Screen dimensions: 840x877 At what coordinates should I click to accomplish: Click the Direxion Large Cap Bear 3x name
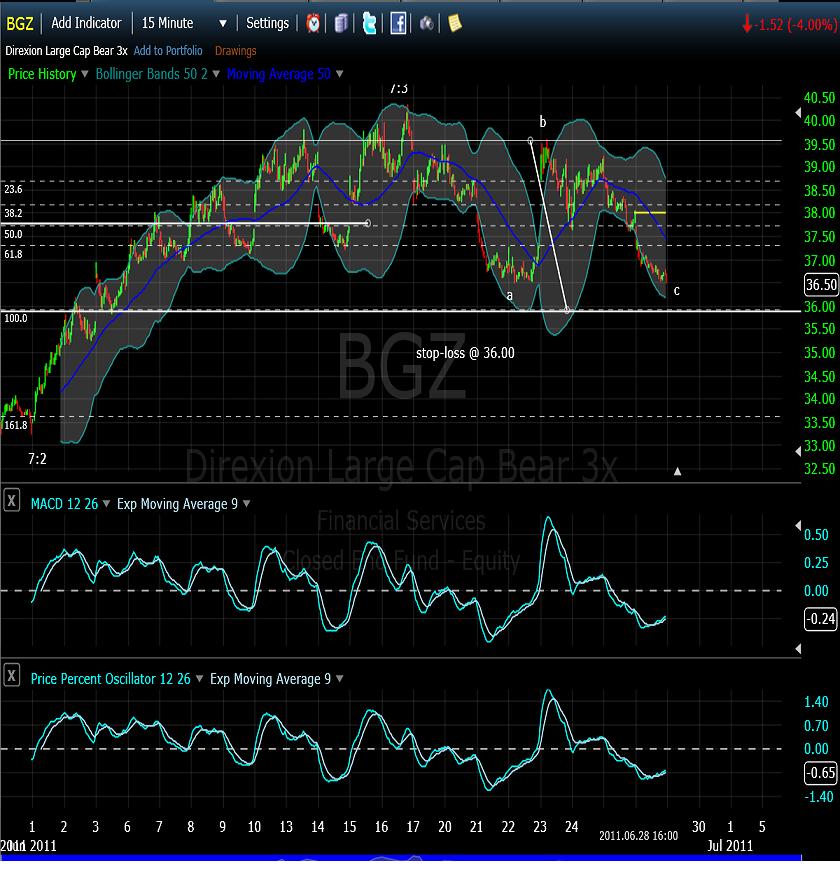67,50
